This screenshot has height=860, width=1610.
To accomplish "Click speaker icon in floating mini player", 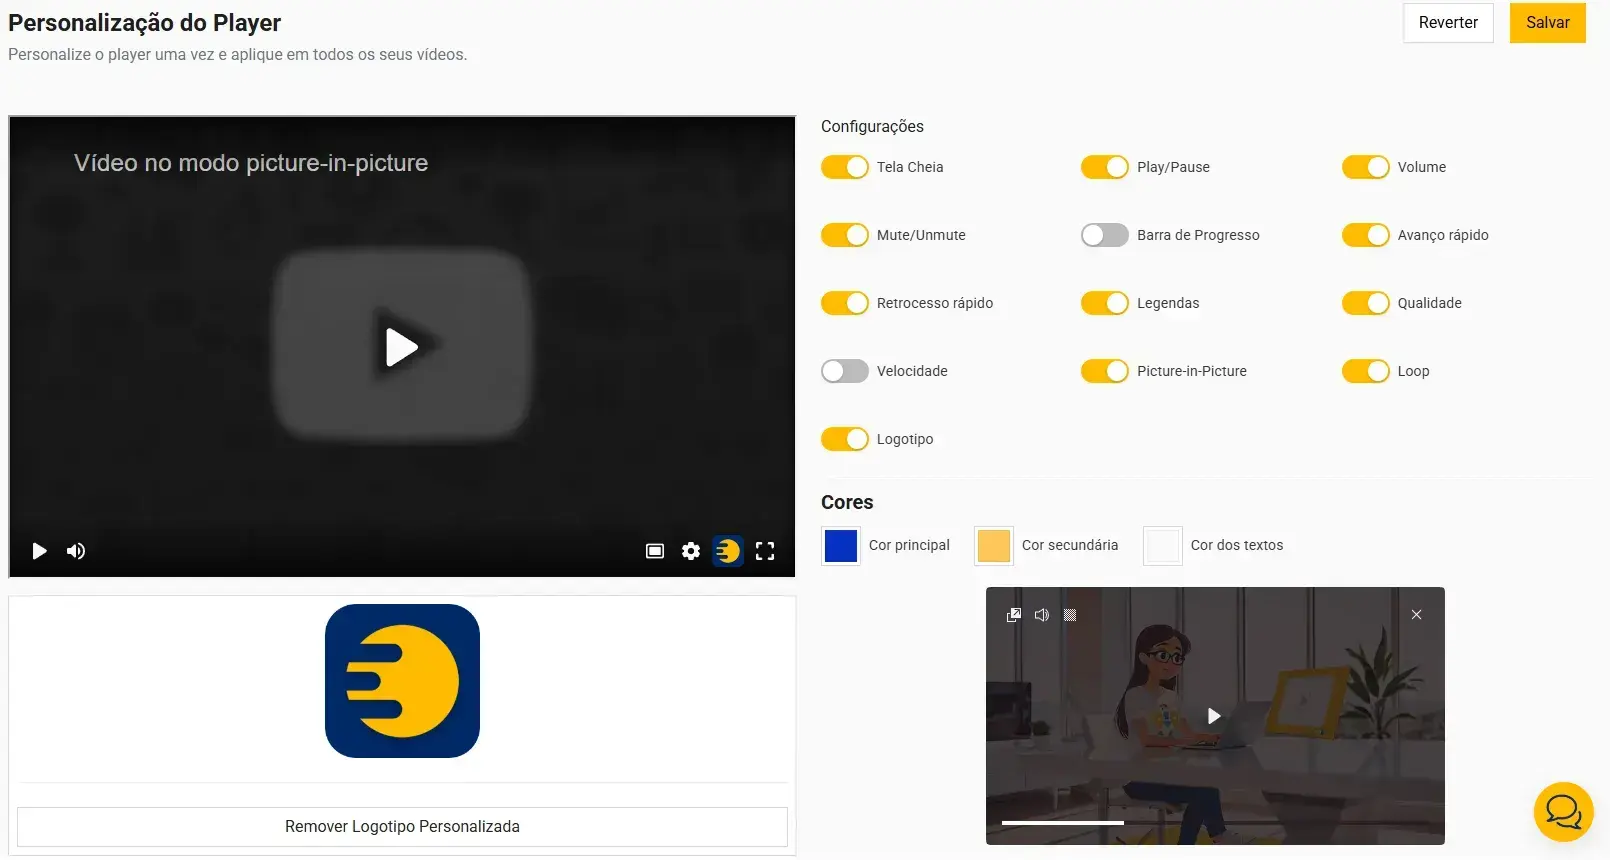I will point(1042,615).
